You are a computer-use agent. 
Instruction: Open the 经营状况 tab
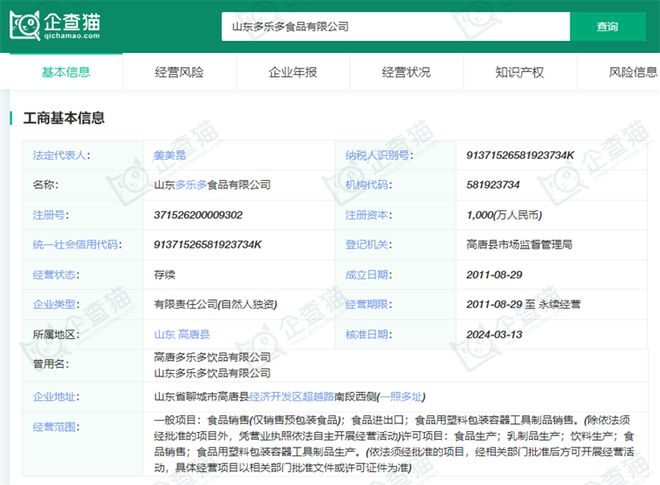[406, 72]
